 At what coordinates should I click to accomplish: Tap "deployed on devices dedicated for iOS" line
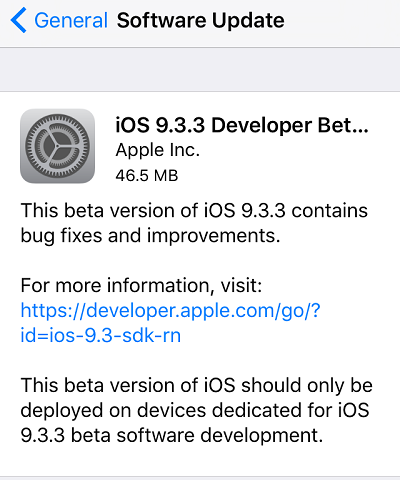[x=195, y=410]
